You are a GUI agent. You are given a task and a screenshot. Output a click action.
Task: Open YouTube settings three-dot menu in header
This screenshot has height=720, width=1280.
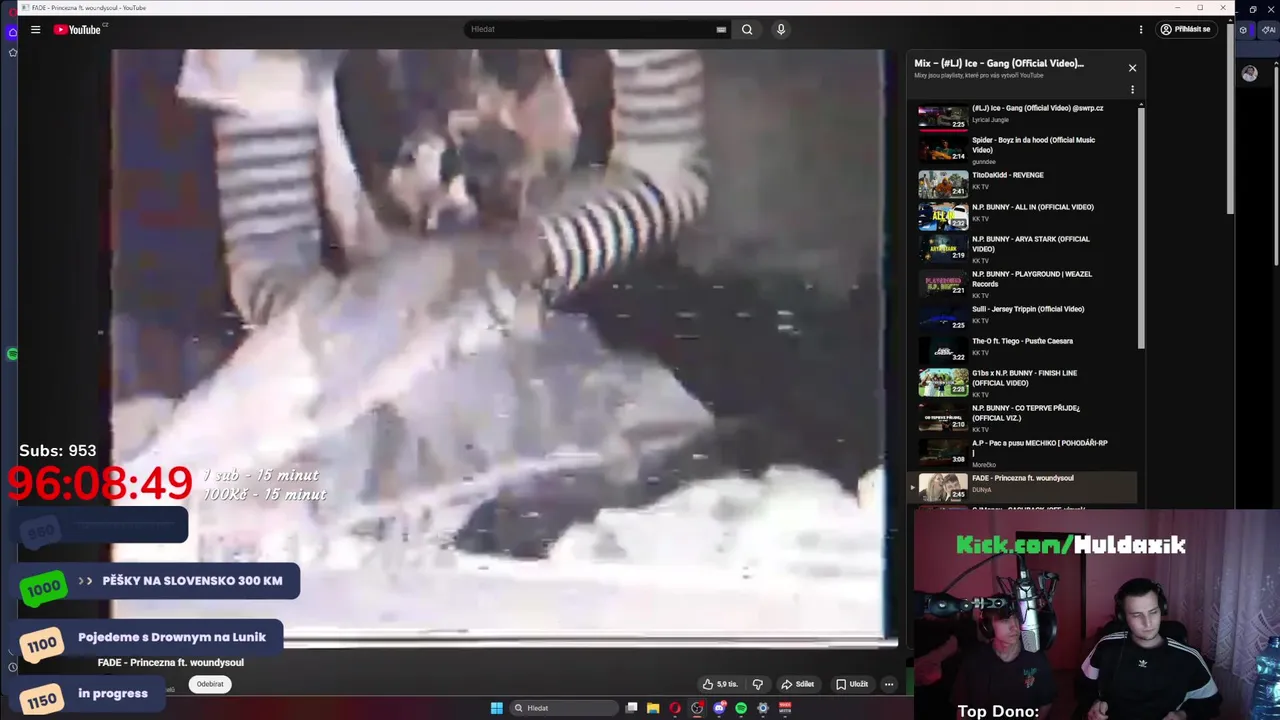coord(1141,29)
